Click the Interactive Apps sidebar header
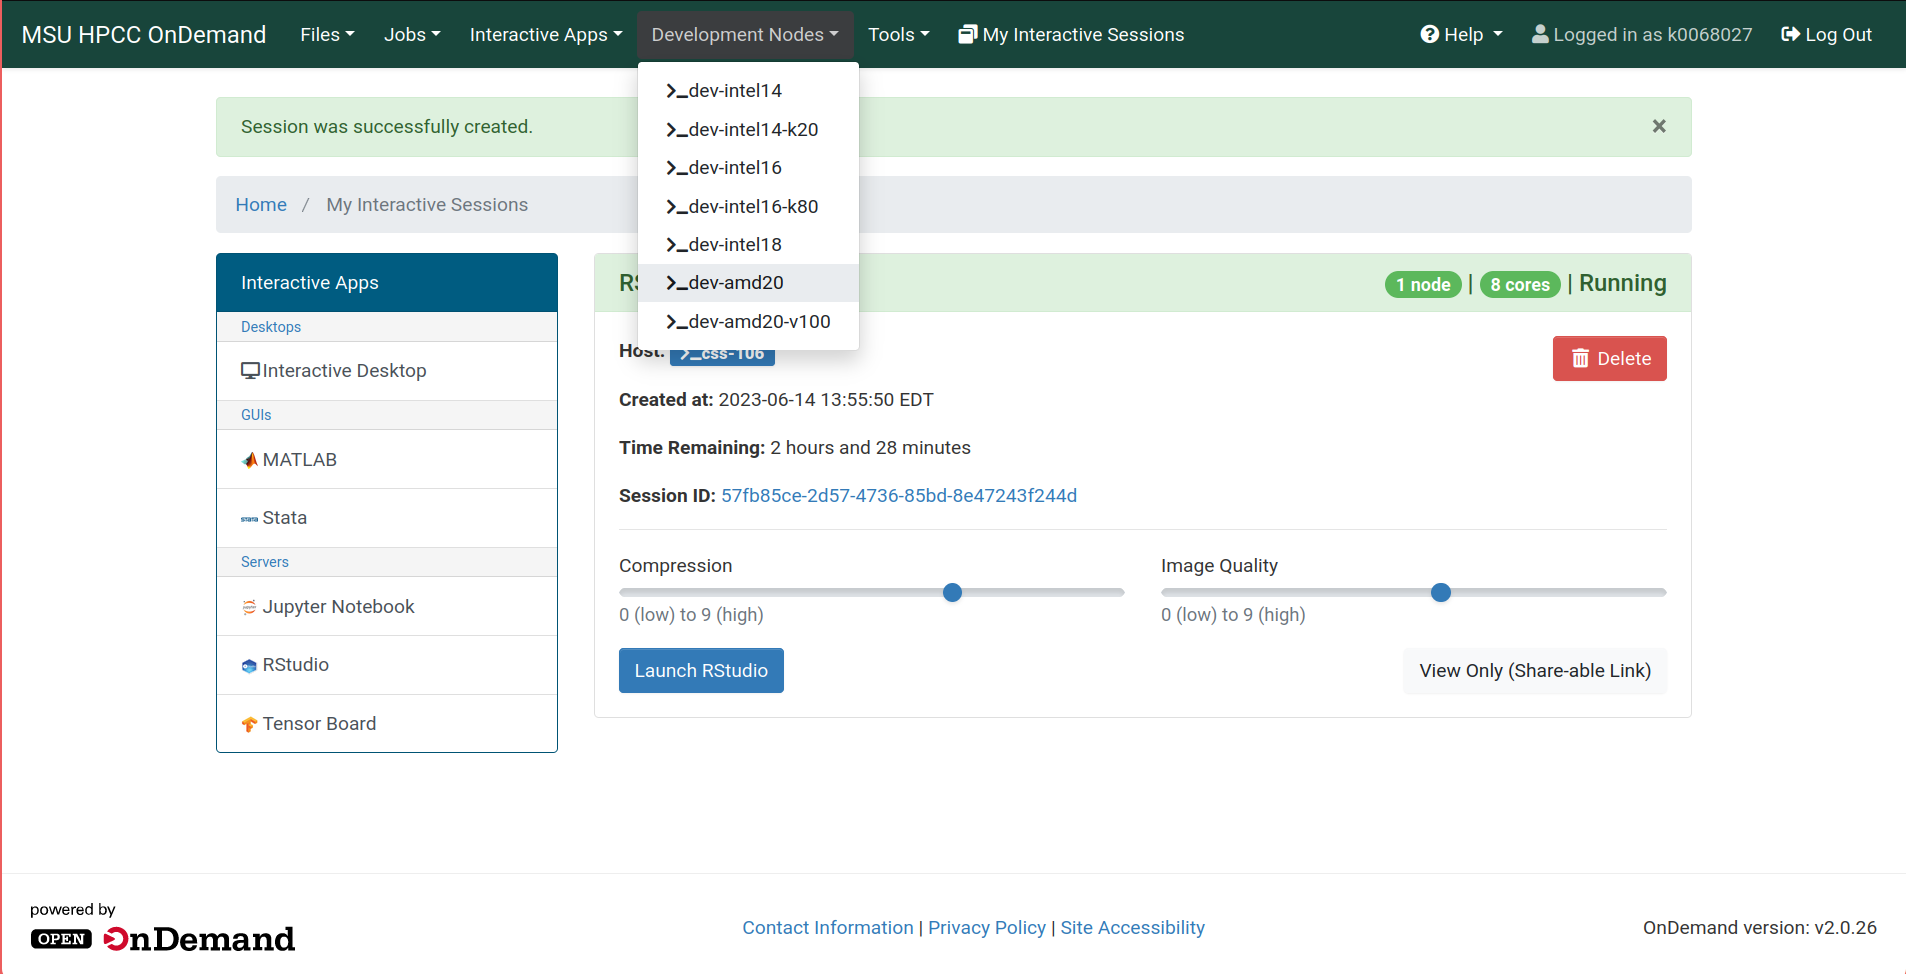Image resolution: width=1906 pixels, height=974 pixels. click(x=387, y=283)
